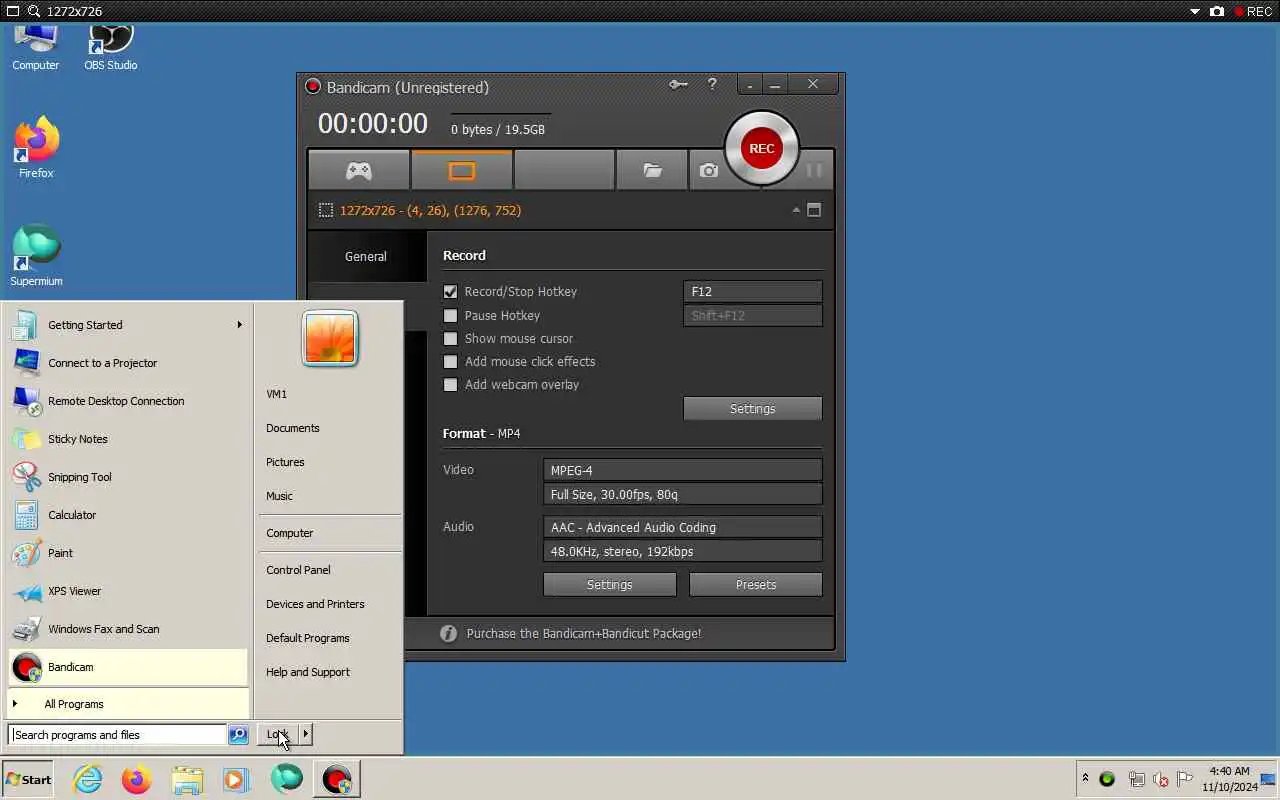Pause recording using the pause icon
Viewport: 1280px width, 800px height.
click(x=814, y=171)
